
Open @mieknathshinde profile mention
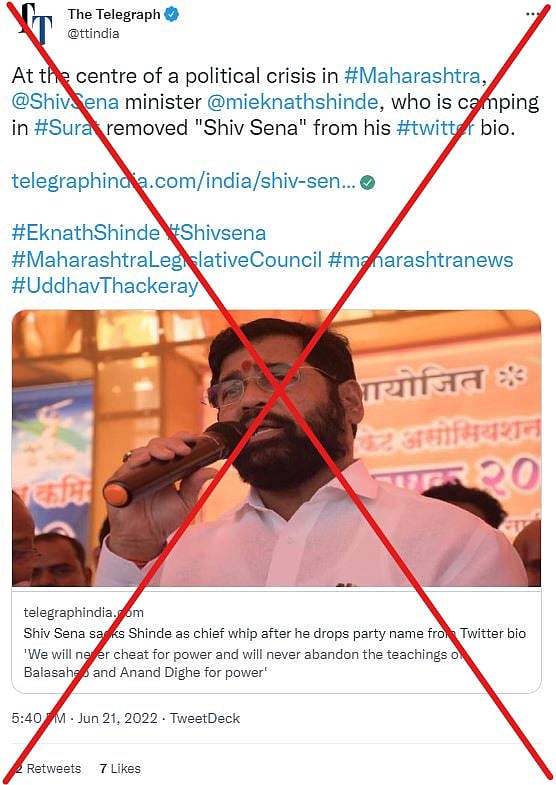pos(292,102)
